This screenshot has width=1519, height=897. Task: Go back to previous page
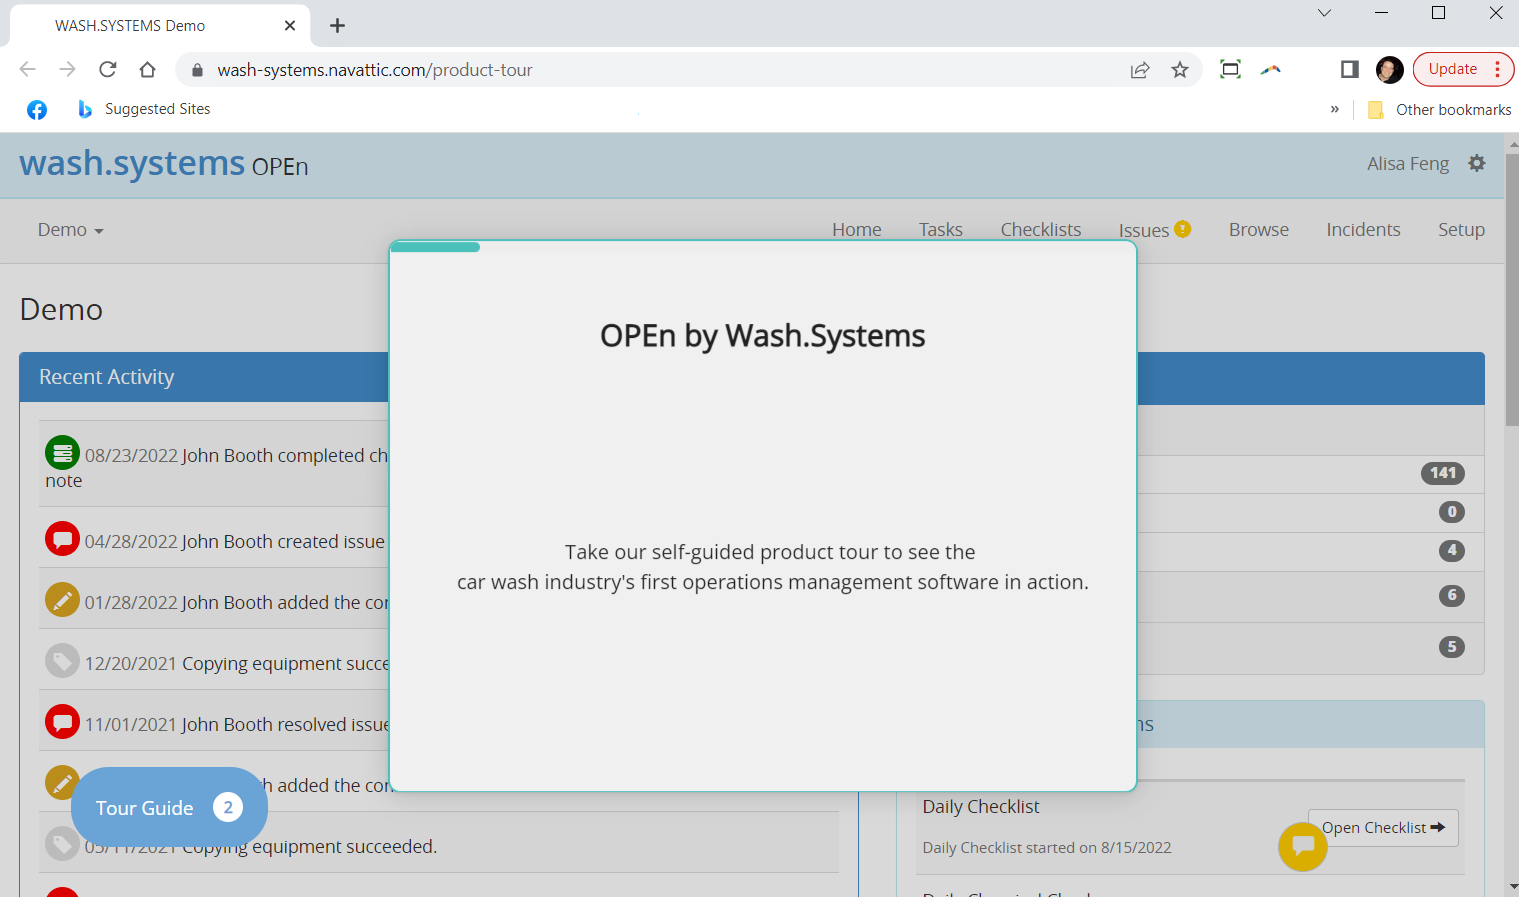coord(27,69)
